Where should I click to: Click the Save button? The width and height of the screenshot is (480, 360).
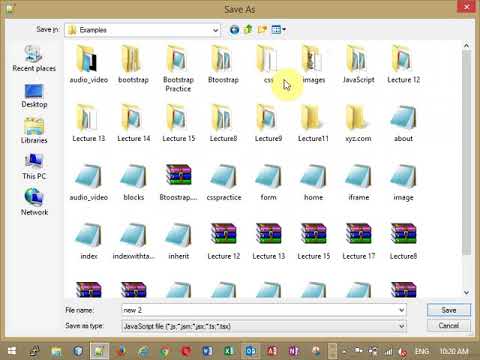click(x=449, y=310)
